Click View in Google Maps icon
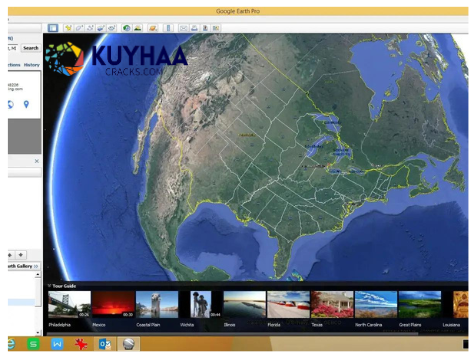Screen dimensions: 469x361 point(216,28)
